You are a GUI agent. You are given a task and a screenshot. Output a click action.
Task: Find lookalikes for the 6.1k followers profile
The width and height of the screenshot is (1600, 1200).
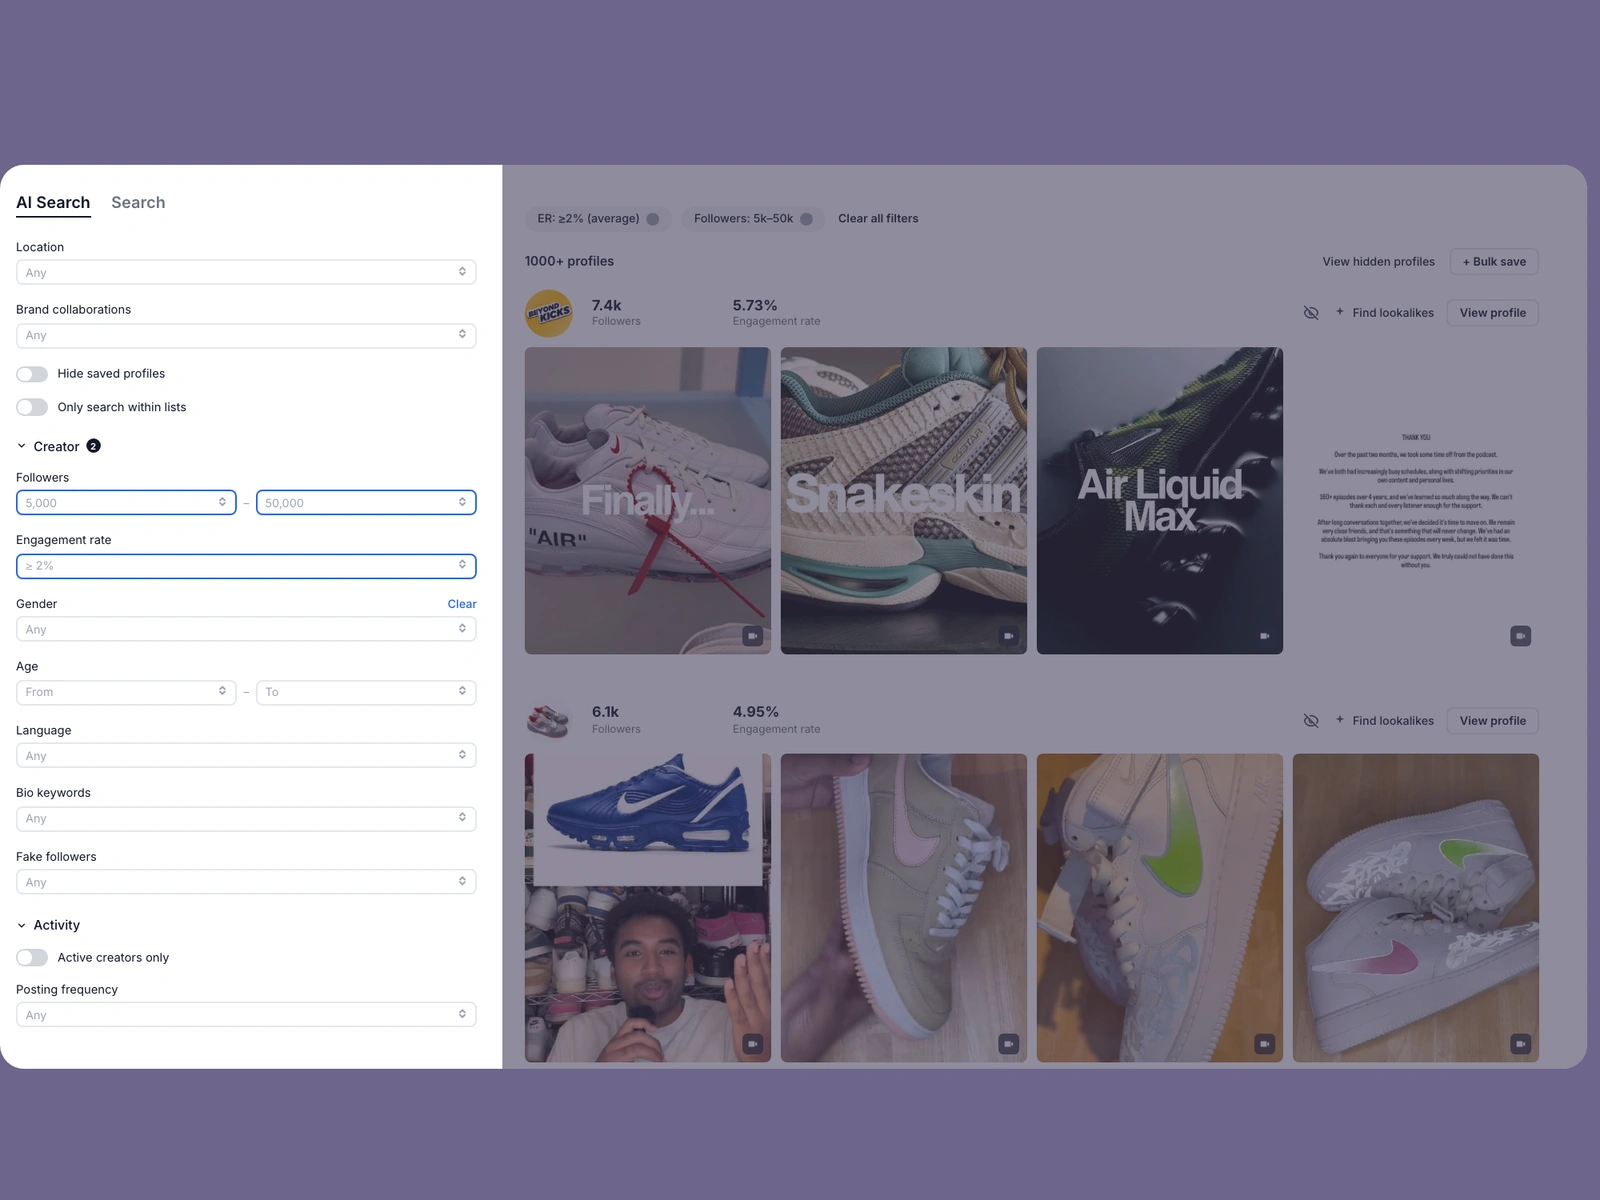coord(1384,721)
